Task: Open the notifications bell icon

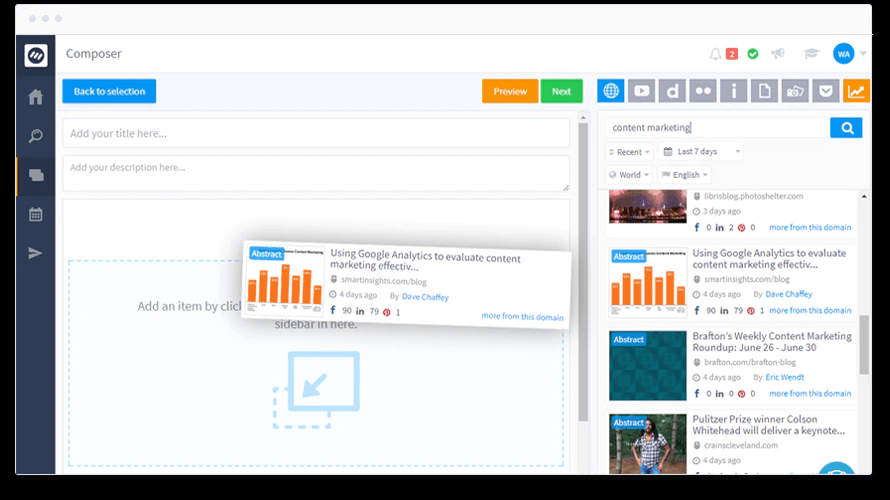Action: click(715, 54)
